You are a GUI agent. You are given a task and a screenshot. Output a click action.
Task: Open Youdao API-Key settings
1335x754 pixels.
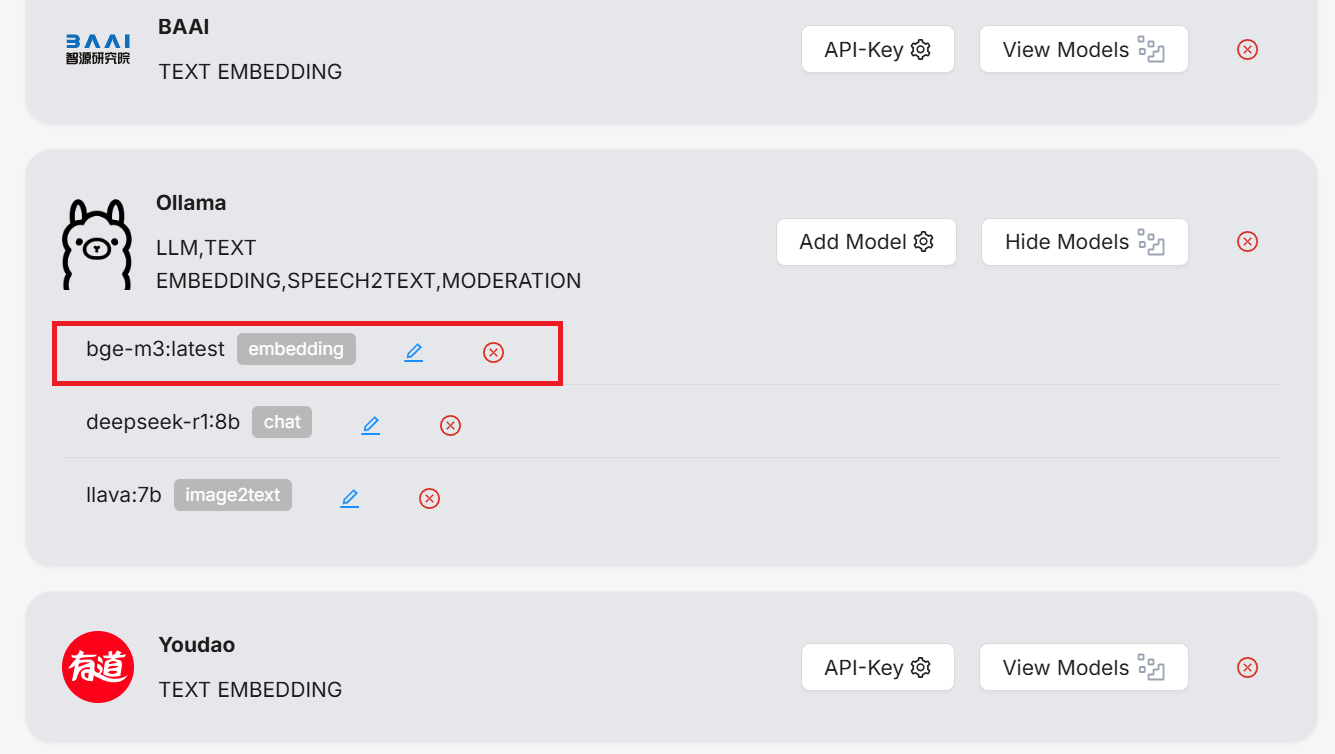click(878, 667)
